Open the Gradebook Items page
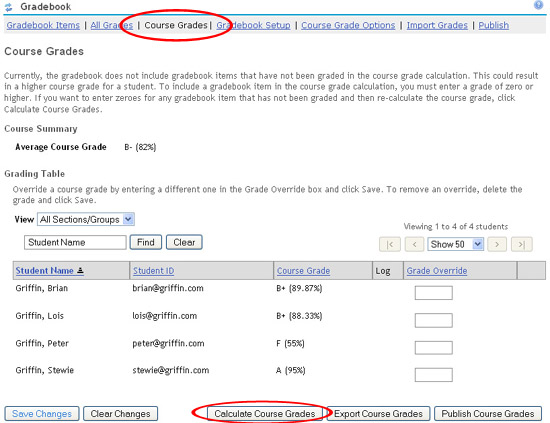 (x=43, y=25)
